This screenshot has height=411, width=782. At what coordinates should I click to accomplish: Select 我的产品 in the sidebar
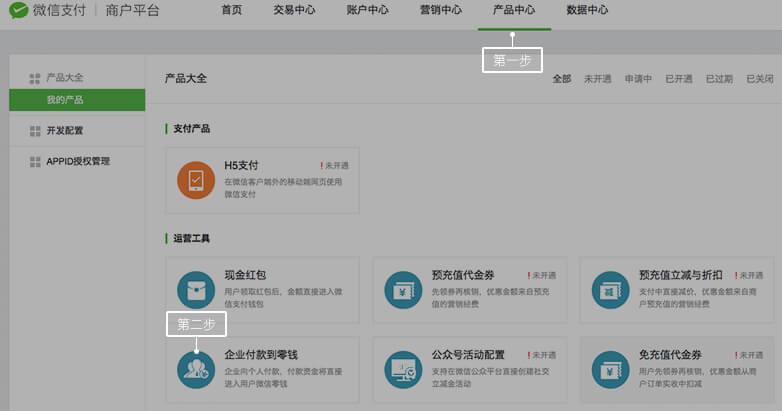[x=64, y=100]
